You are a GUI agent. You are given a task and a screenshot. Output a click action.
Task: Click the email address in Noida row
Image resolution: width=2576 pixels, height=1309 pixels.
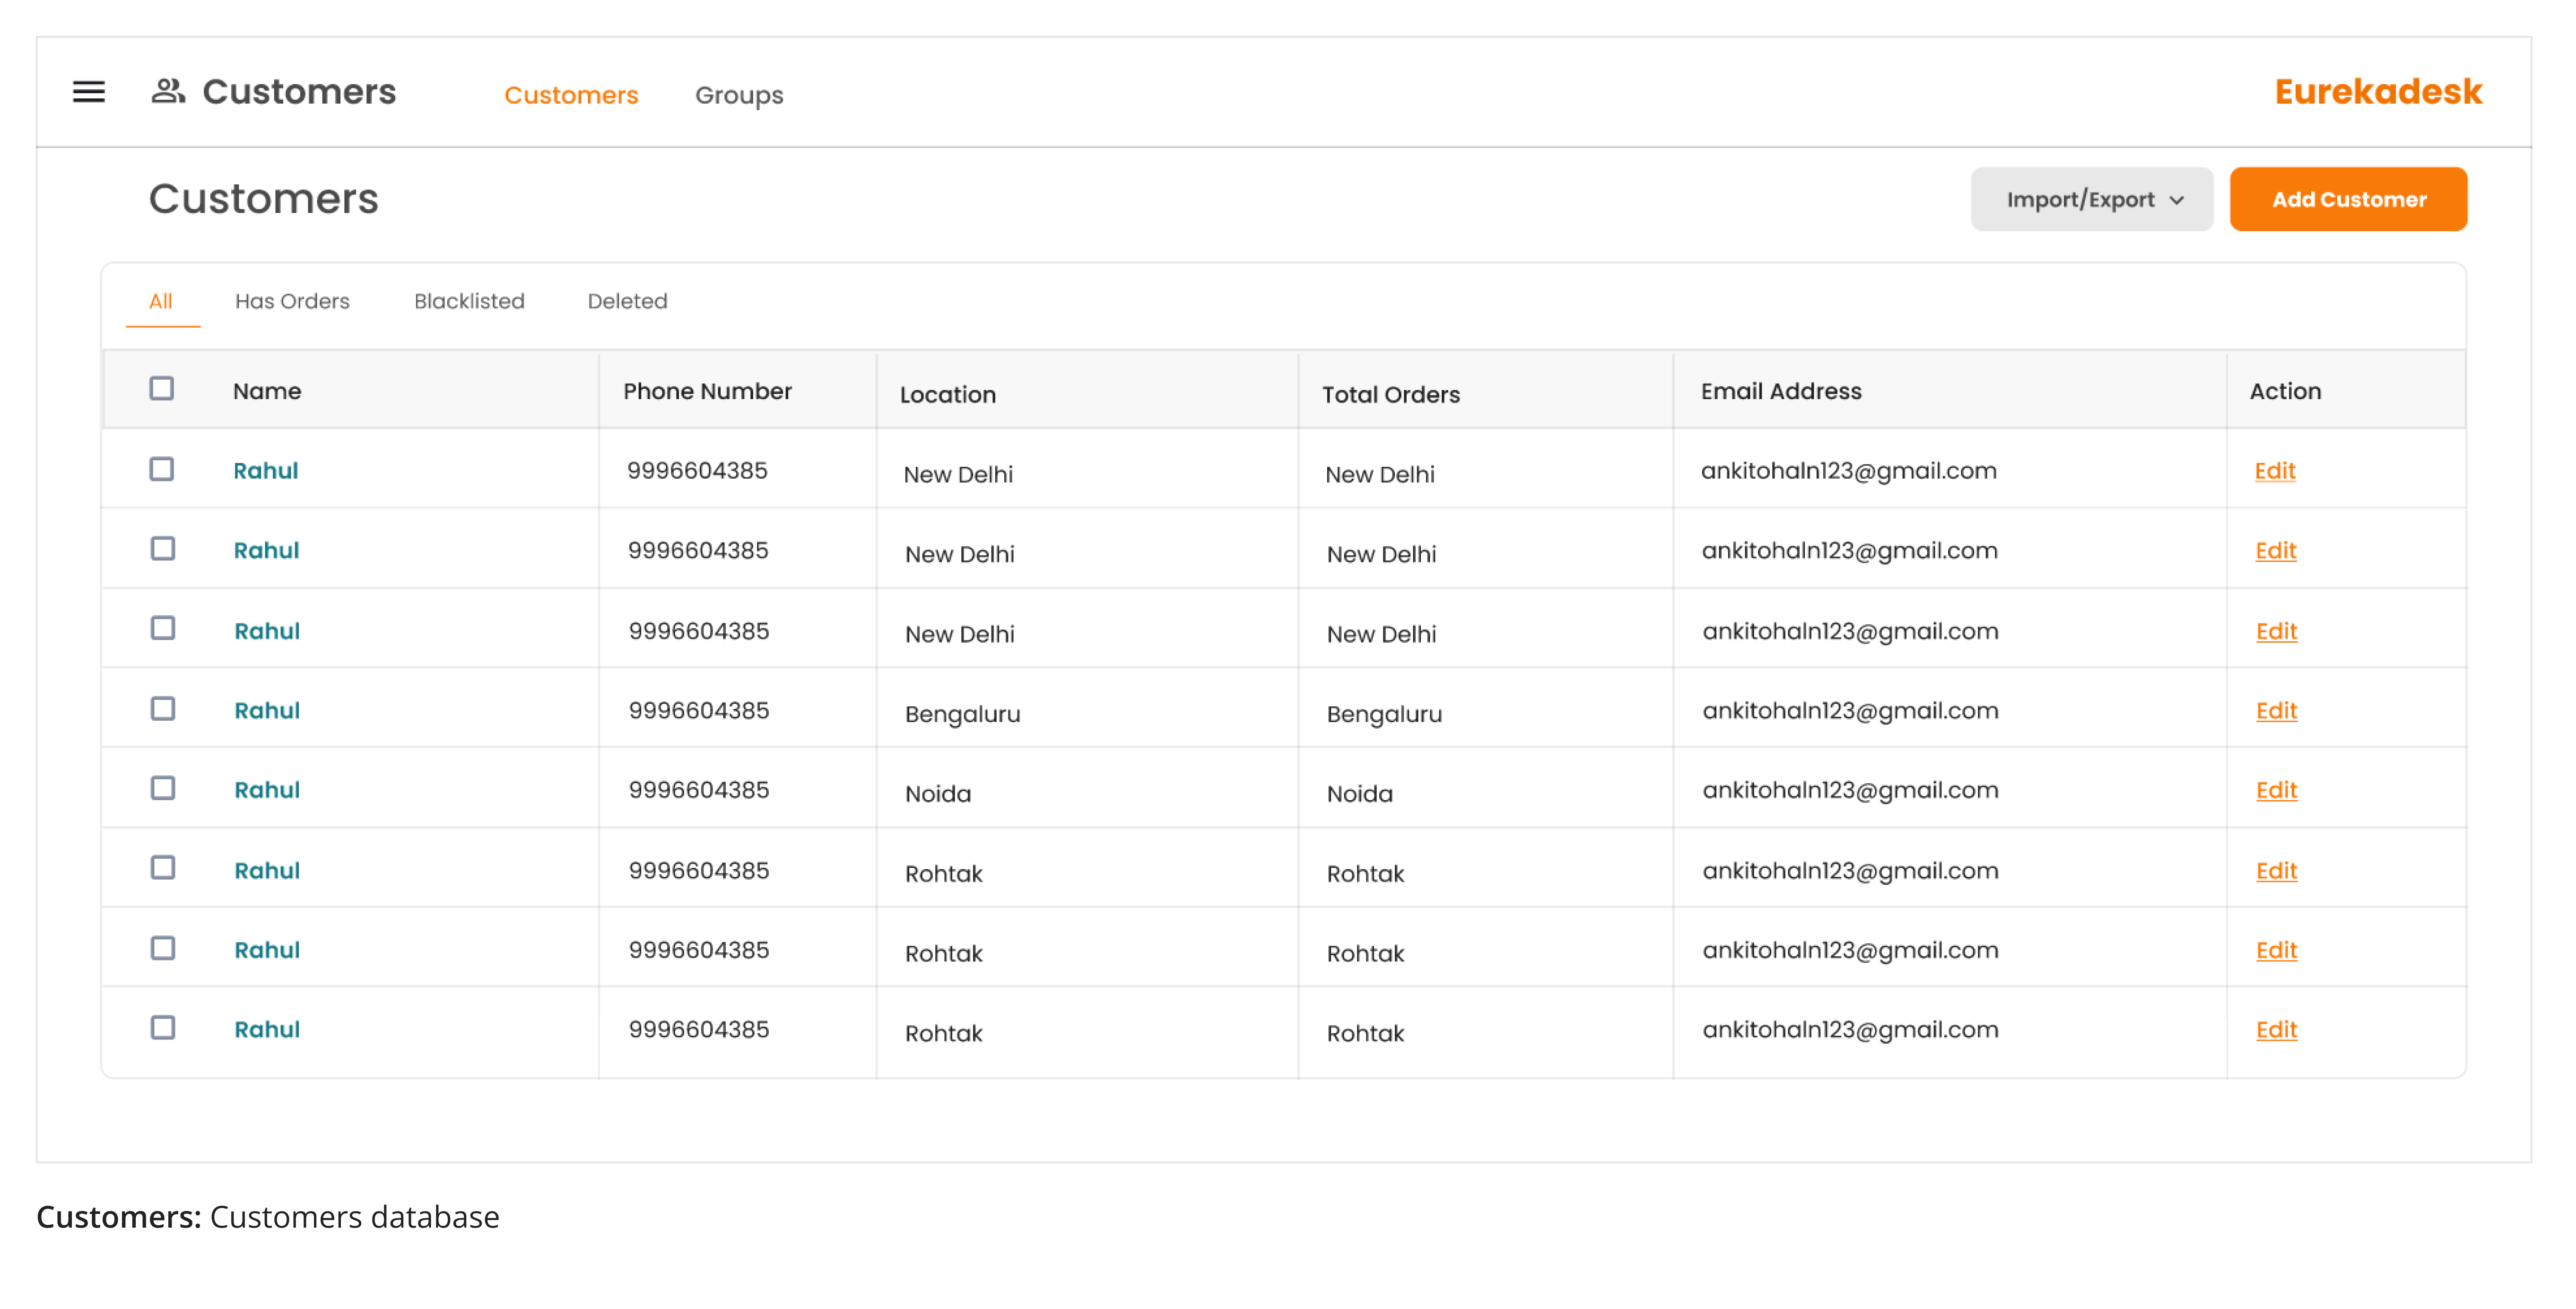(1850, 790)
